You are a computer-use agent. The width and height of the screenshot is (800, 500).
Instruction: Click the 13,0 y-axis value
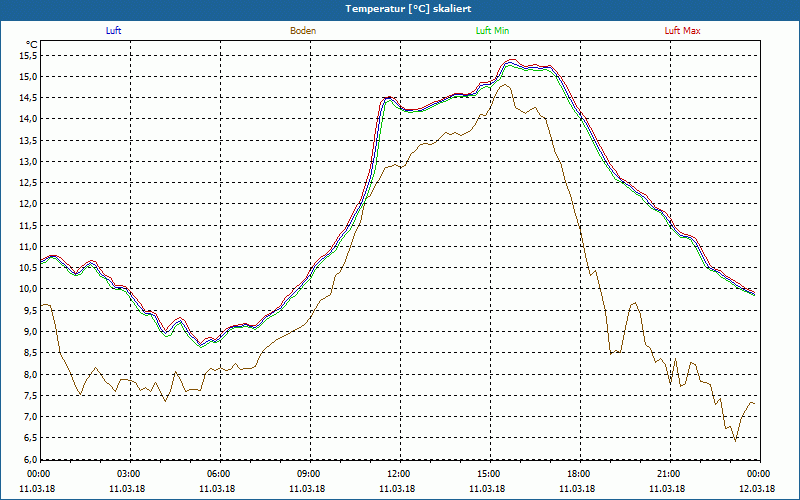coord(27,162)
